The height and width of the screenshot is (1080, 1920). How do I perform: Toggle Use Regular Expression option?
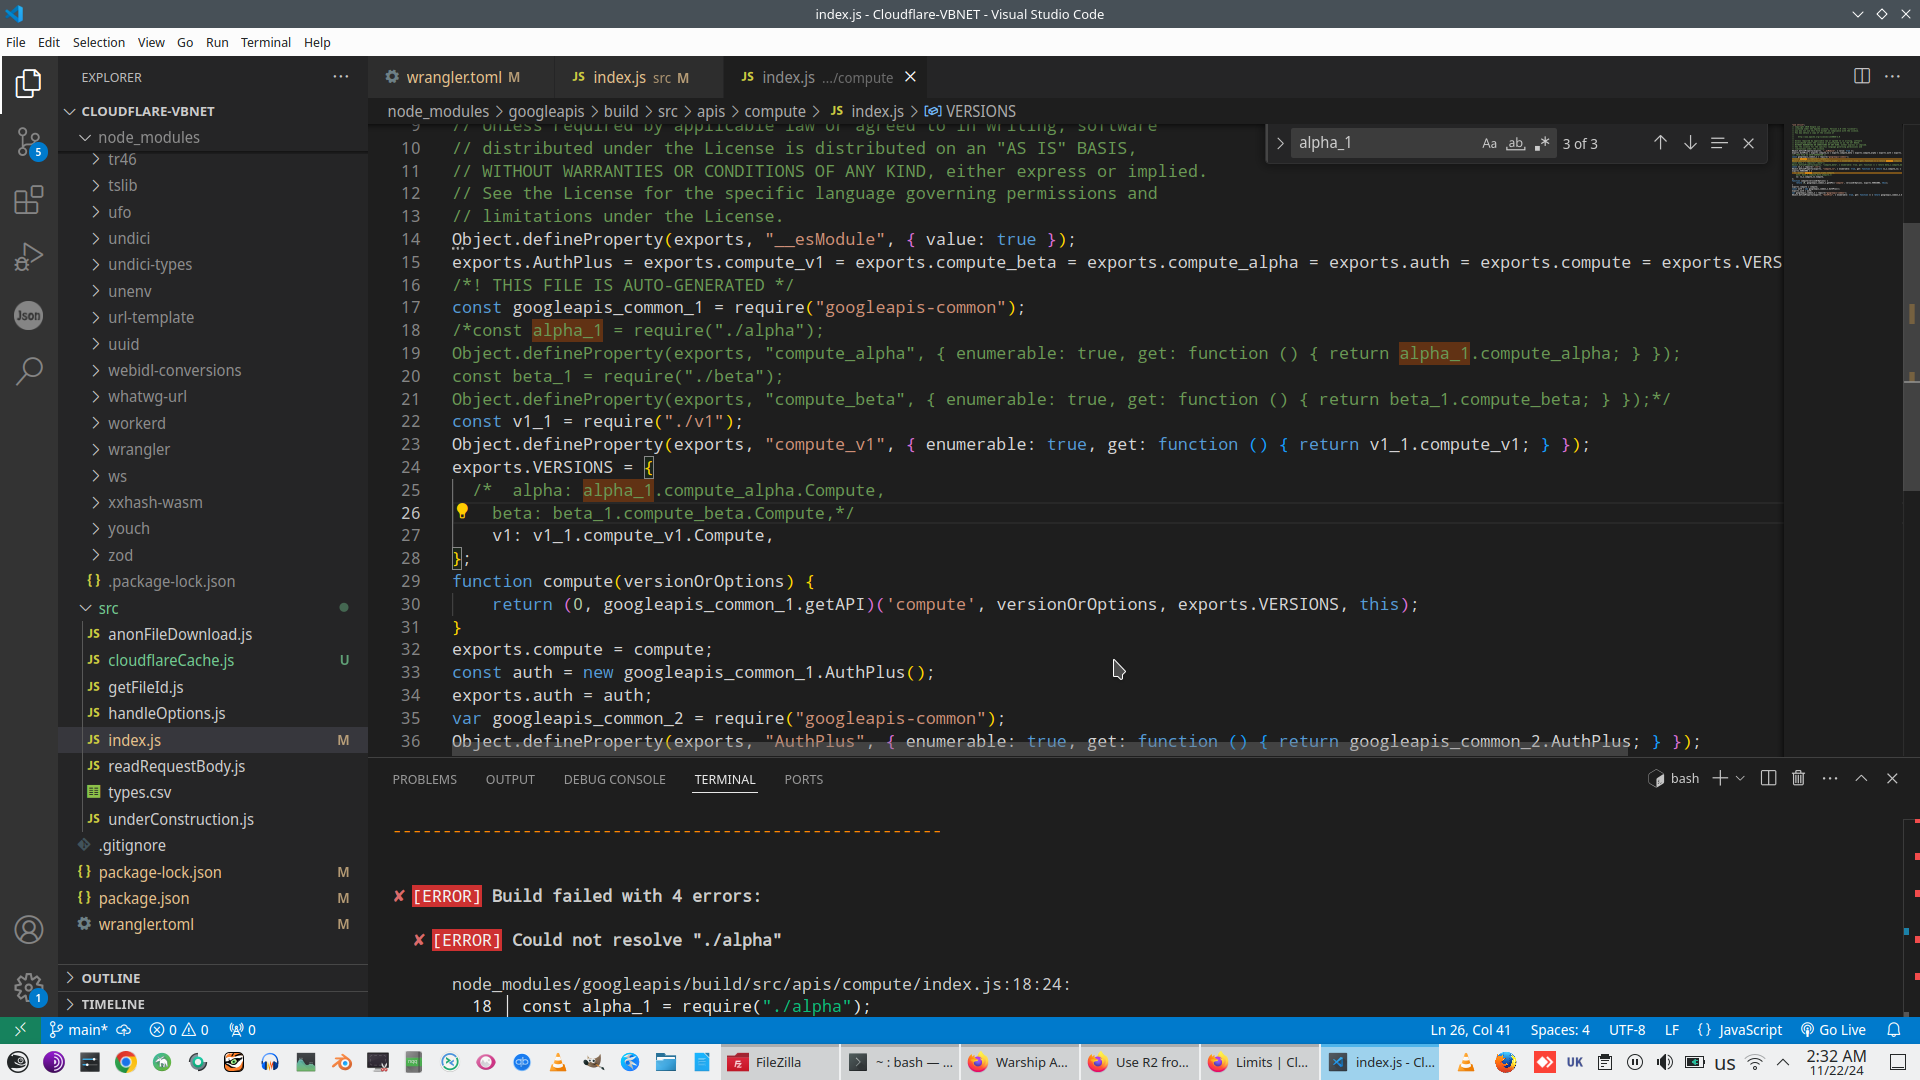click(1542, 143)
